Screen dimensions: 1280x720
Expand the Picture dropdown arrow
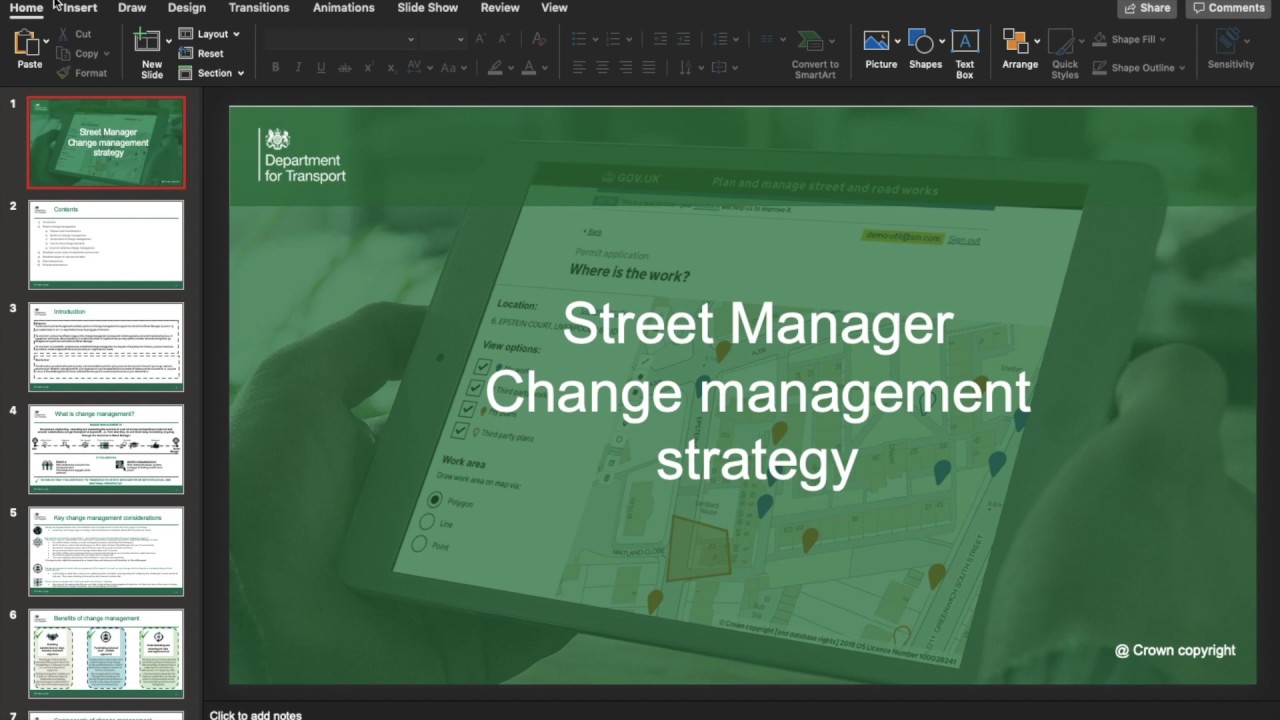pos(897,42)
